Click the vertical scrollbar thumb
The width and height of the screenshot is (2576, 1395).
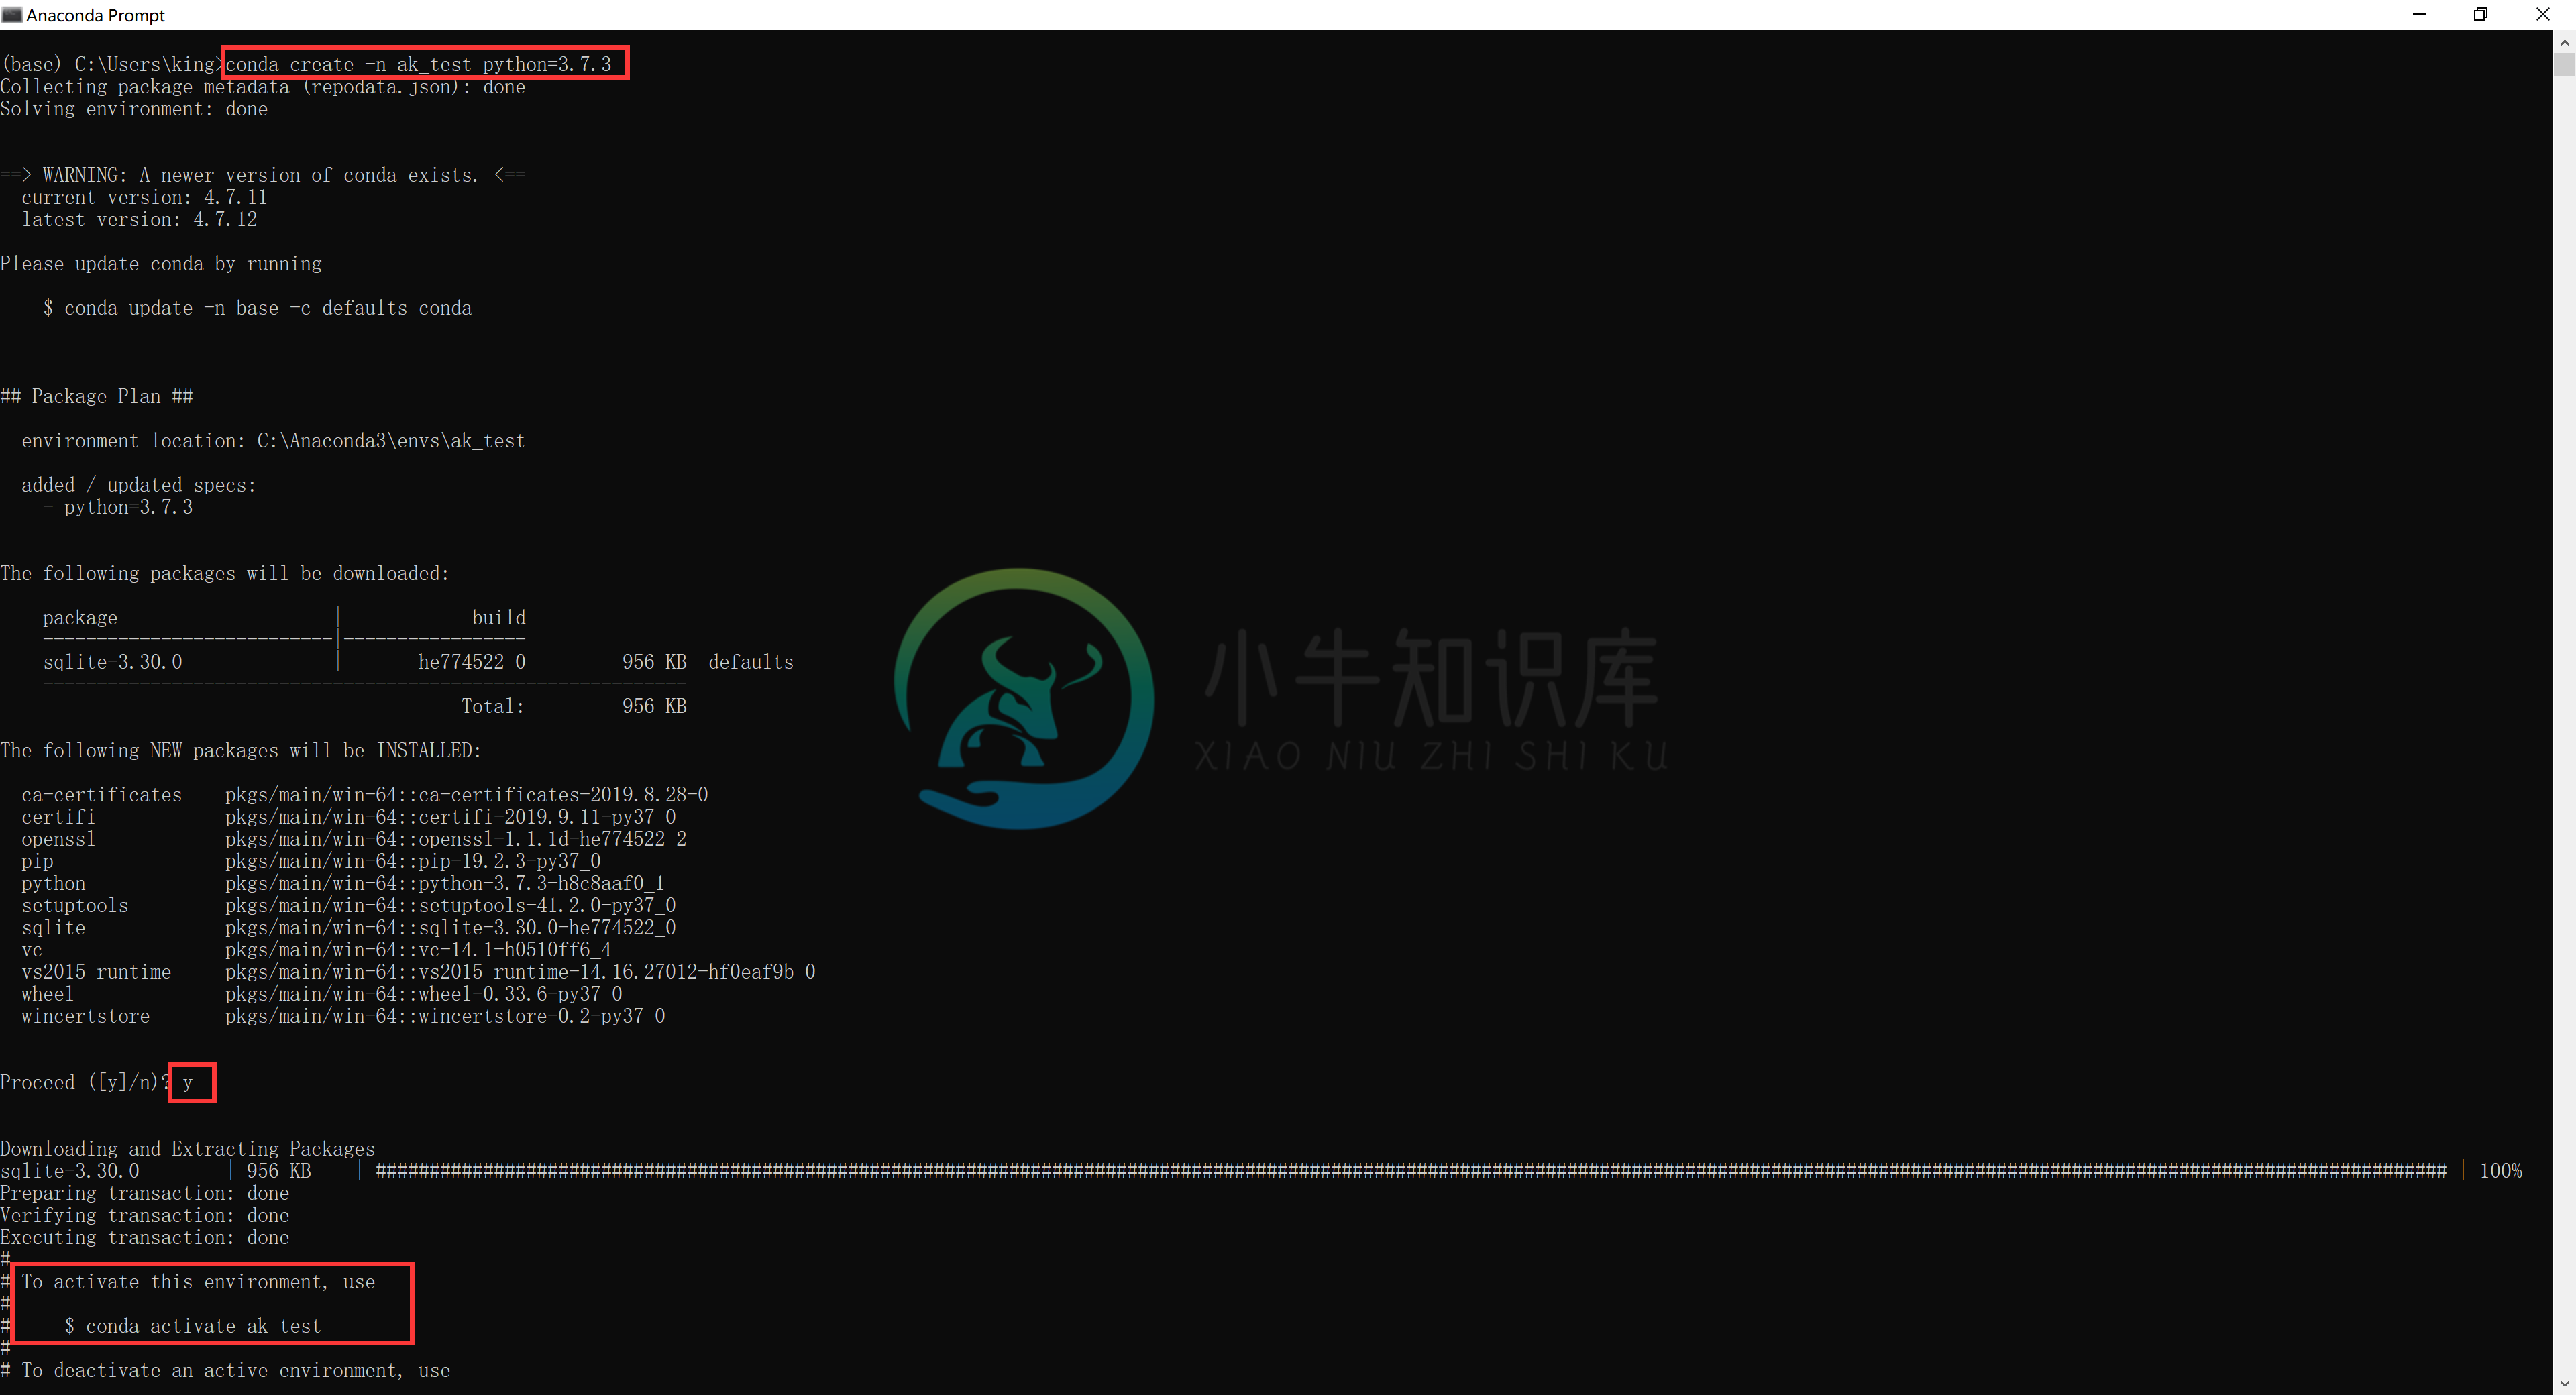click(2564, 65)
